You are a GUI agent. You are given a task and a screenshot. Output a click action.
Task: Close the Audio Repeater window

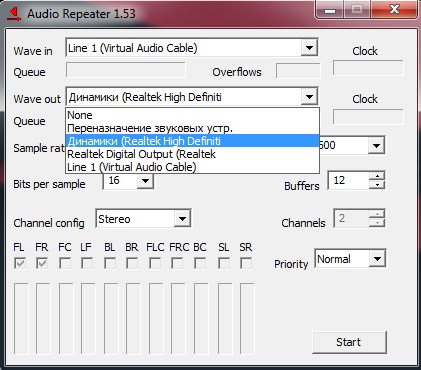394,10
